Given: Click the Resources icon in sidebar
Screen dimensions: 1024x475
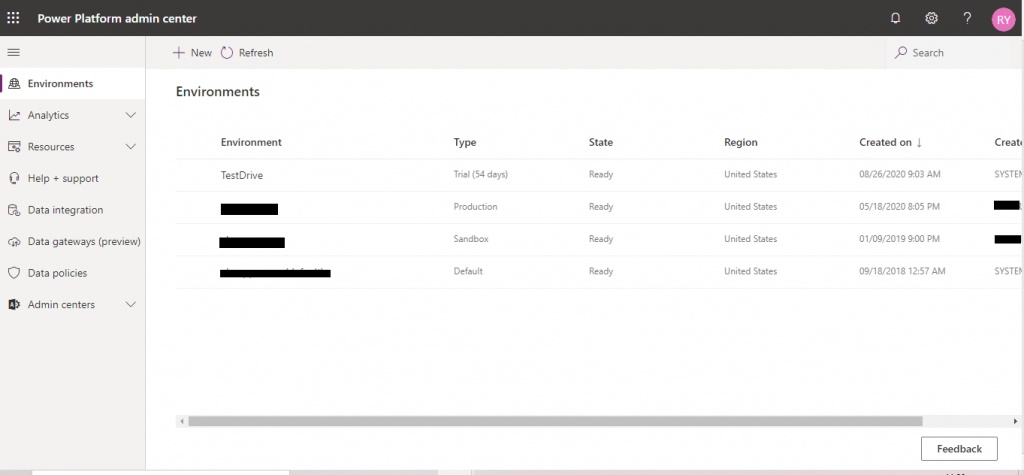Looking at the screenshot, I should [x=14, y=146].
